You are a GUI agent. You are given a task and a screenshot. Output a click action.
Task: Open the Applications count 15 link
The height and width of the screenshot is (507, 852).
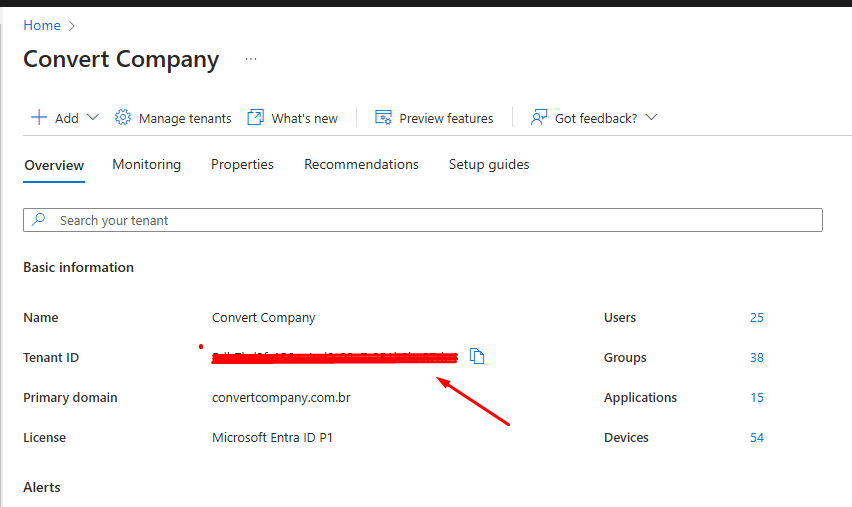click(x=757, y=398)
